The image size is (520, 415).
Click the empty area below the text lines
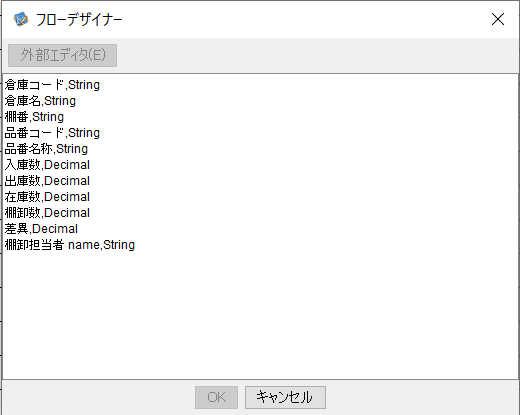pyautogui.click(x=260, y=315)
